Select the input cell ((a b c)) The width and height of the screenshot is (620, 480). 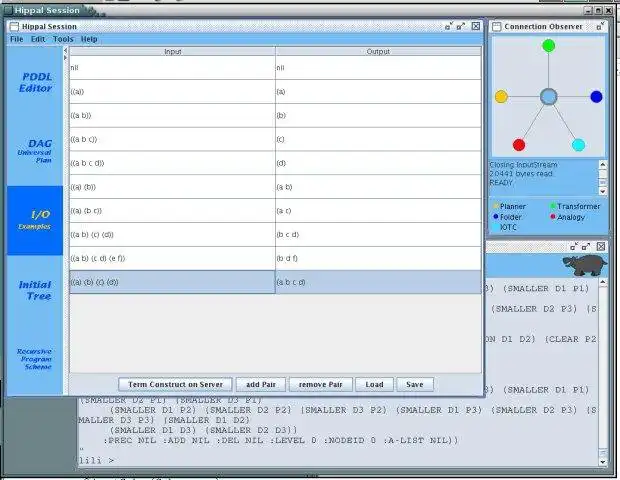(172, 139)
